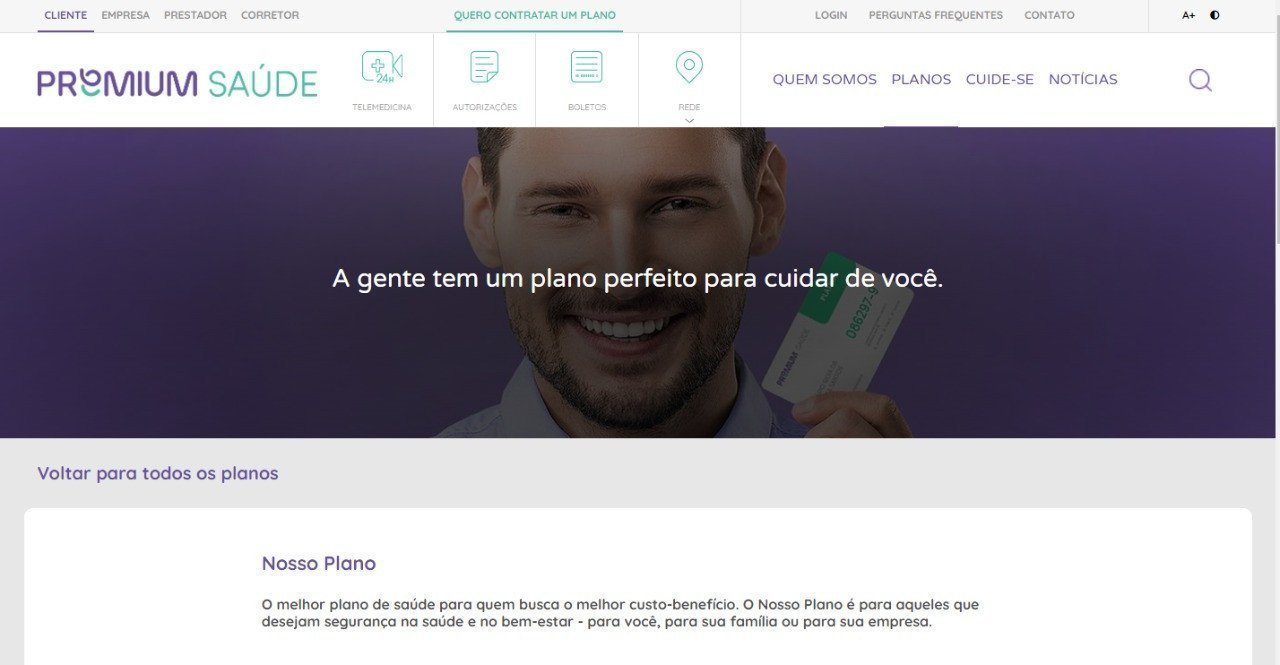The height and width of the screenshot is (665, 1280).
Task: Open the Telemedicina 24h video icon
Action: point(382,67)
